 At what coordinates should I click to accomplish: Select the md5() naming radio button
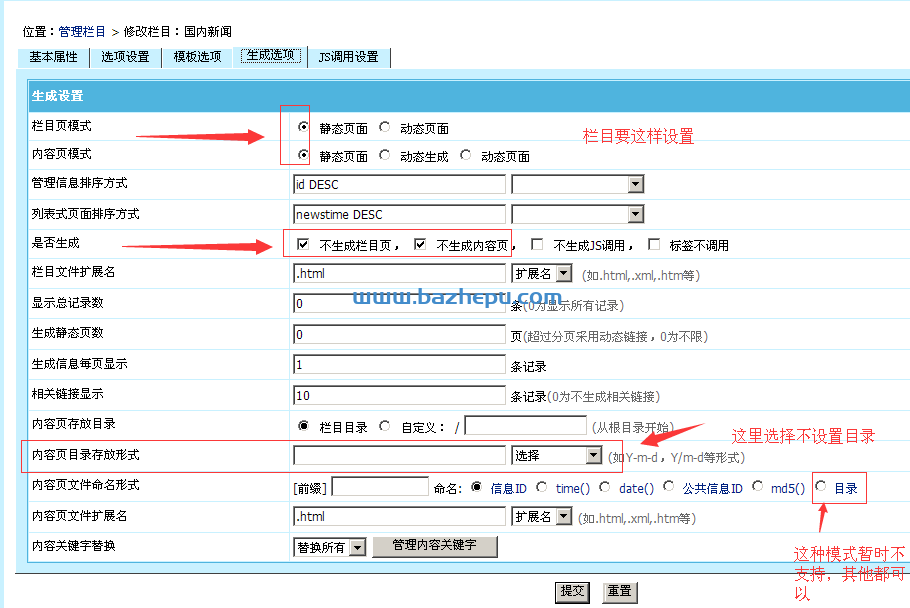(x=757, y=486)
